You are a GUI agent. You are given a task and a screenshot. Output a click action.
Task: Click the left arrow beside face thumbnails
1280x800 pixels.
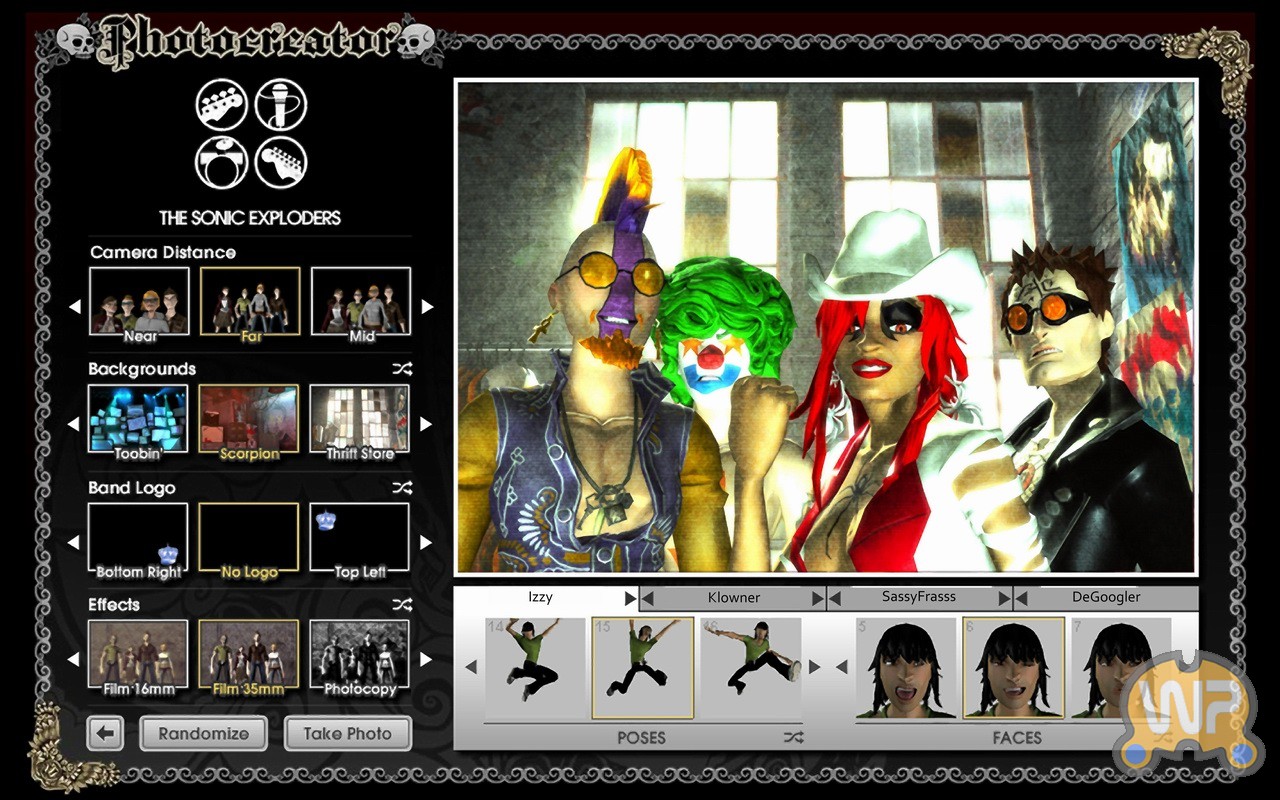842,667
